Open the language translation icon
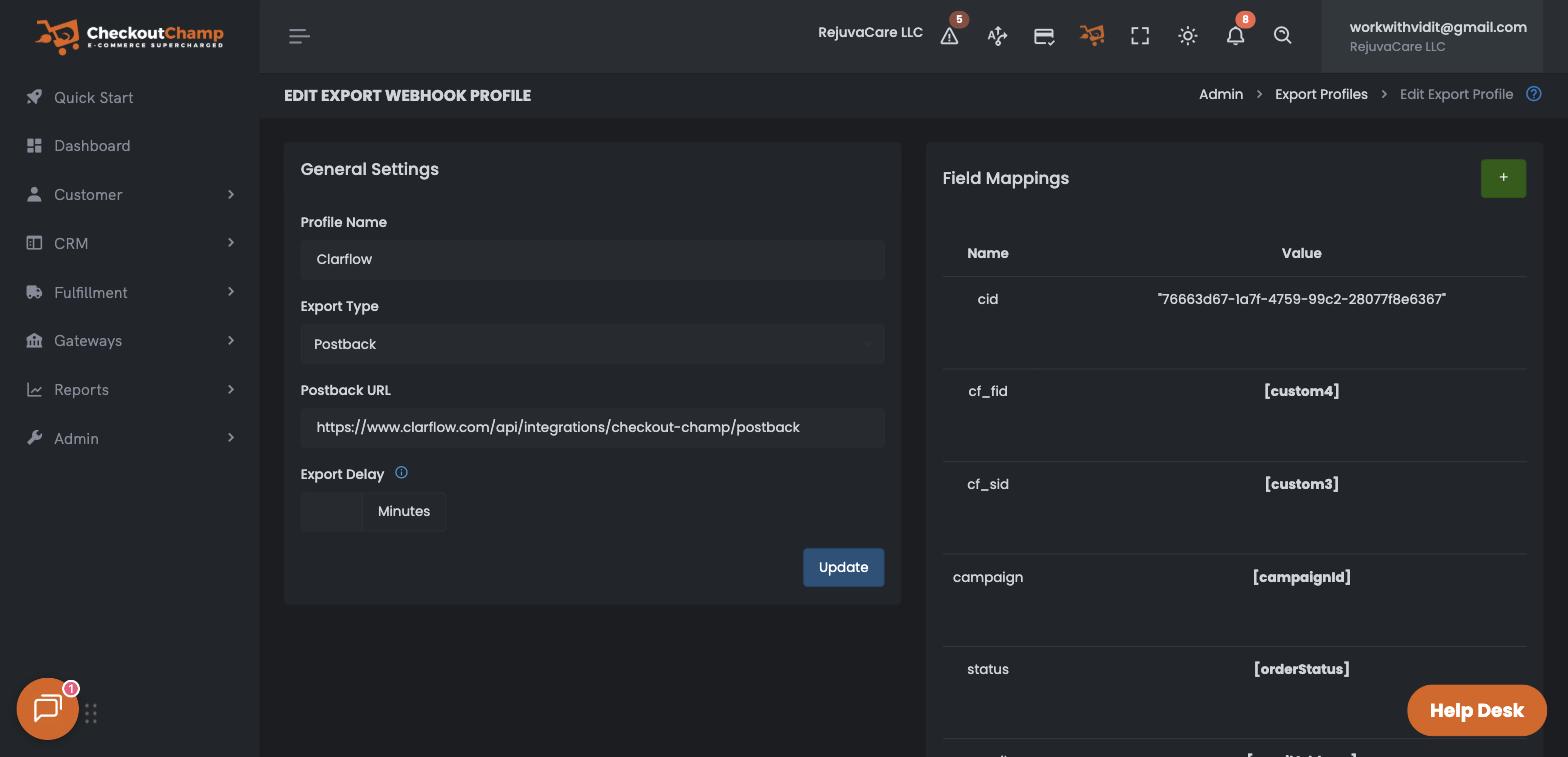Screen dimensions: 1568x757 click(x=997, y=36)
